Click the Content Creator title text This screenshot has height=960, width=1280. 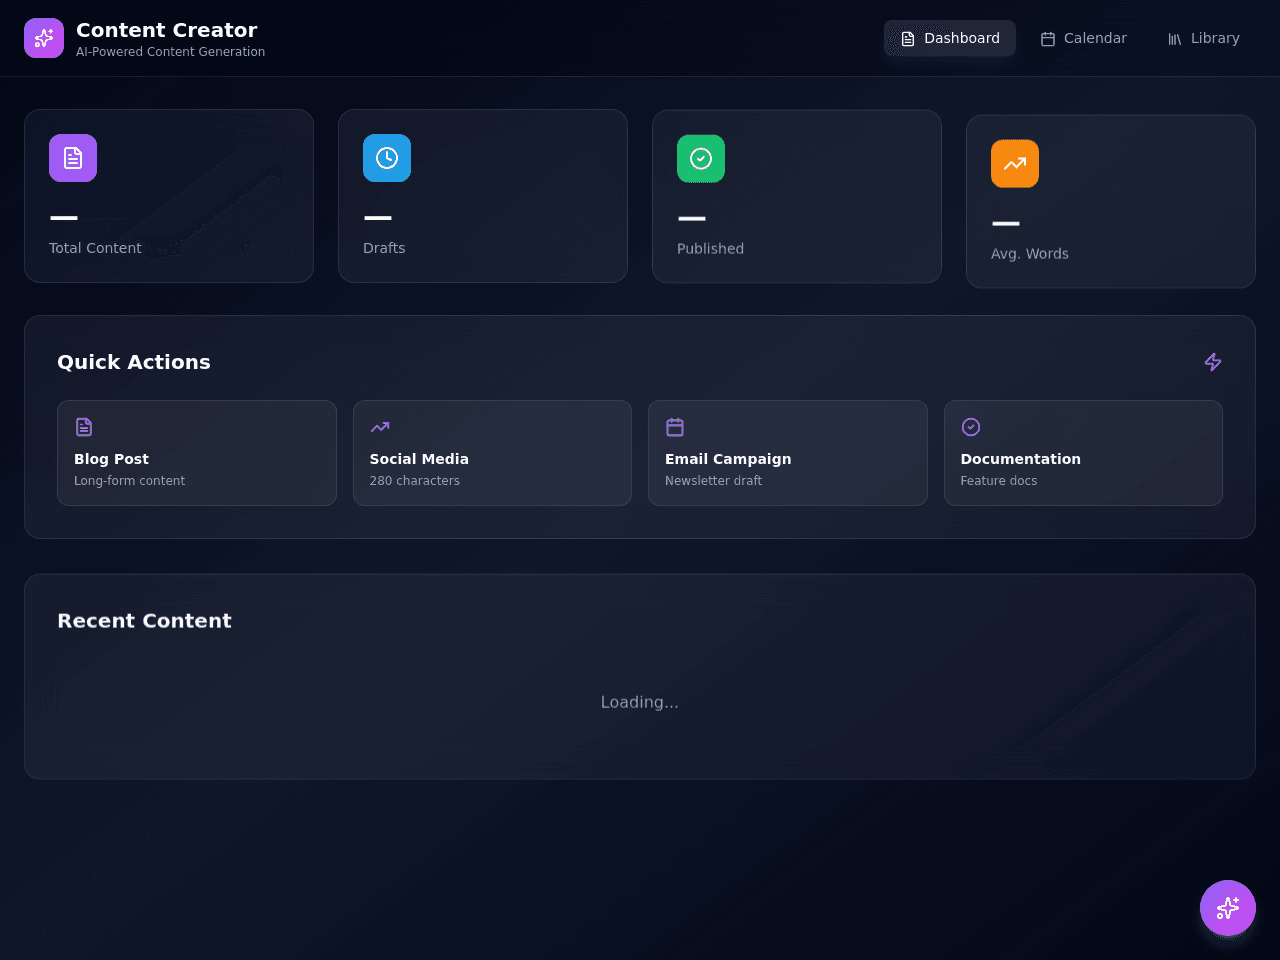(x=167, y=30)
